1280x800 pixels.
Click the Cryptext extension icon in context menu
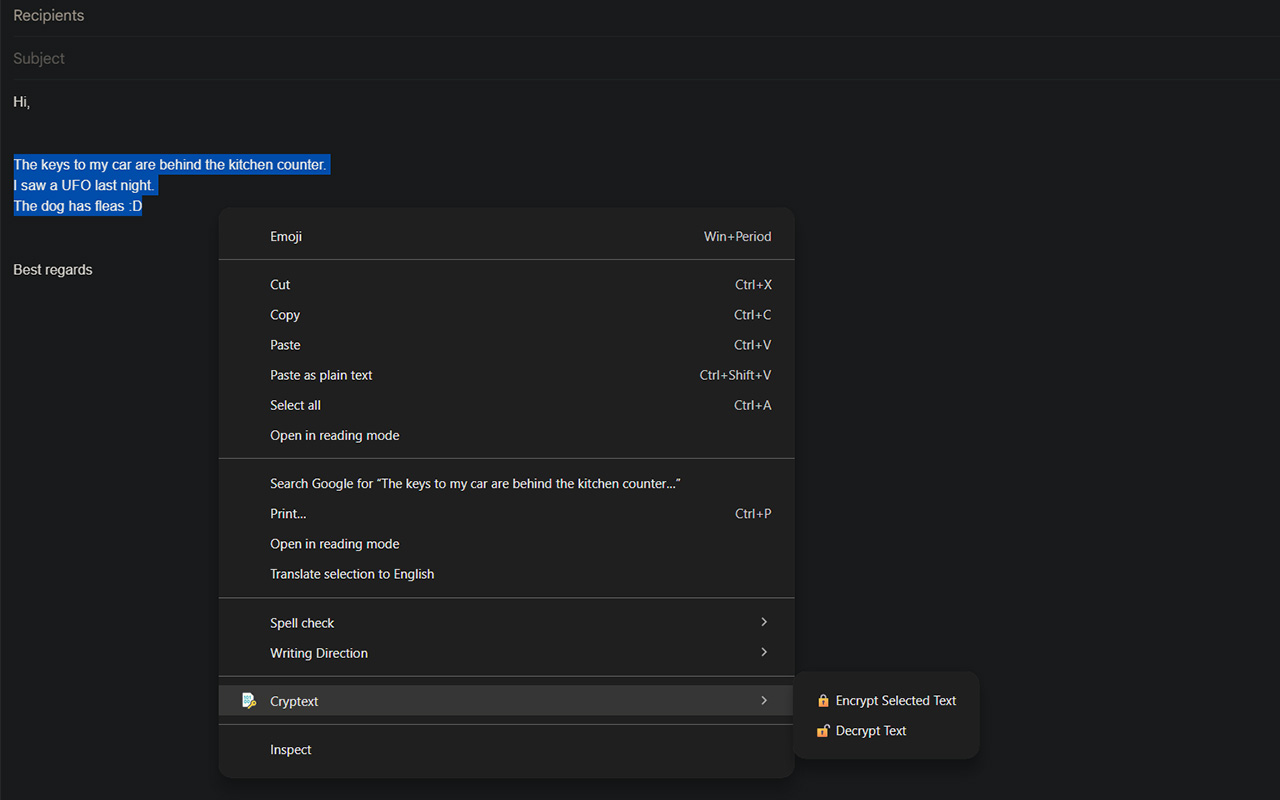point(249,701)
